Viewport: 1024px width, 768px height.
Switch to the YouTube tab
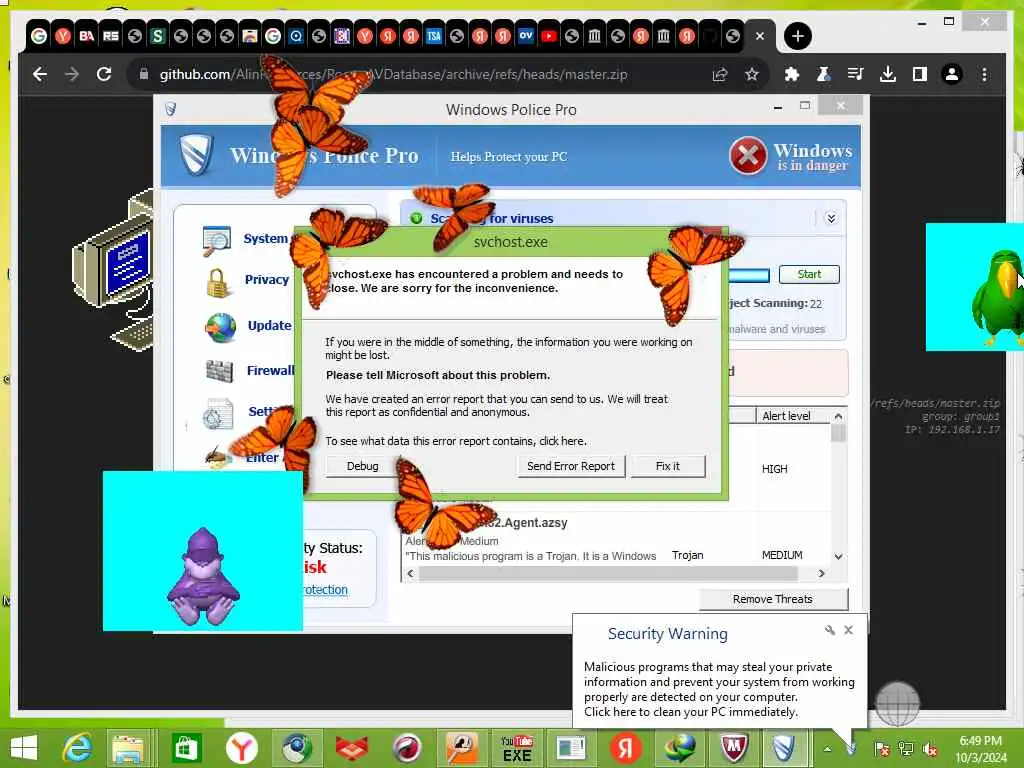tap(549, 36)
